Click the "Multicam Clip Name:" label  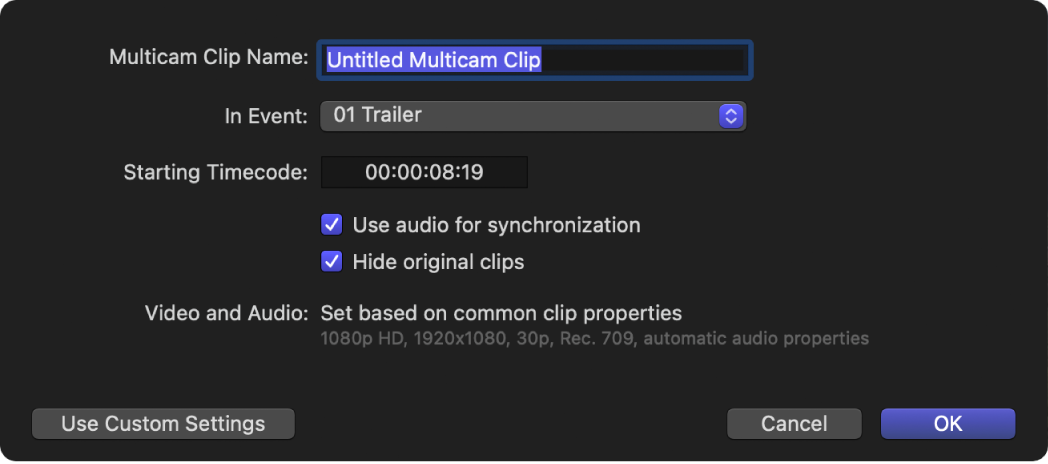pos(208,57)
